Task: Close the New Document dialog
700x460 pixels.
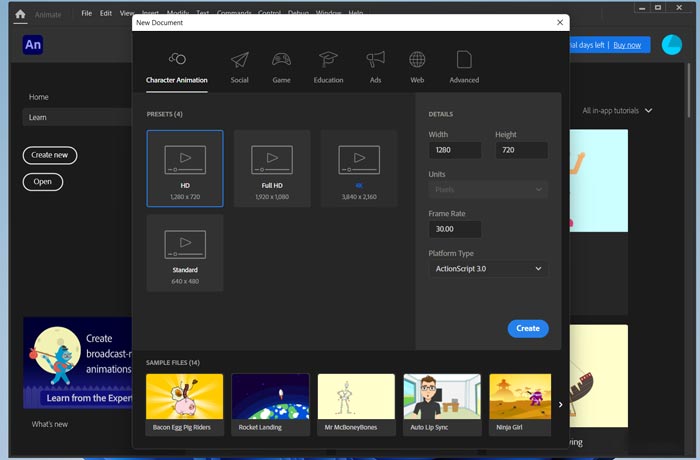Action: (x=560, y=22)
